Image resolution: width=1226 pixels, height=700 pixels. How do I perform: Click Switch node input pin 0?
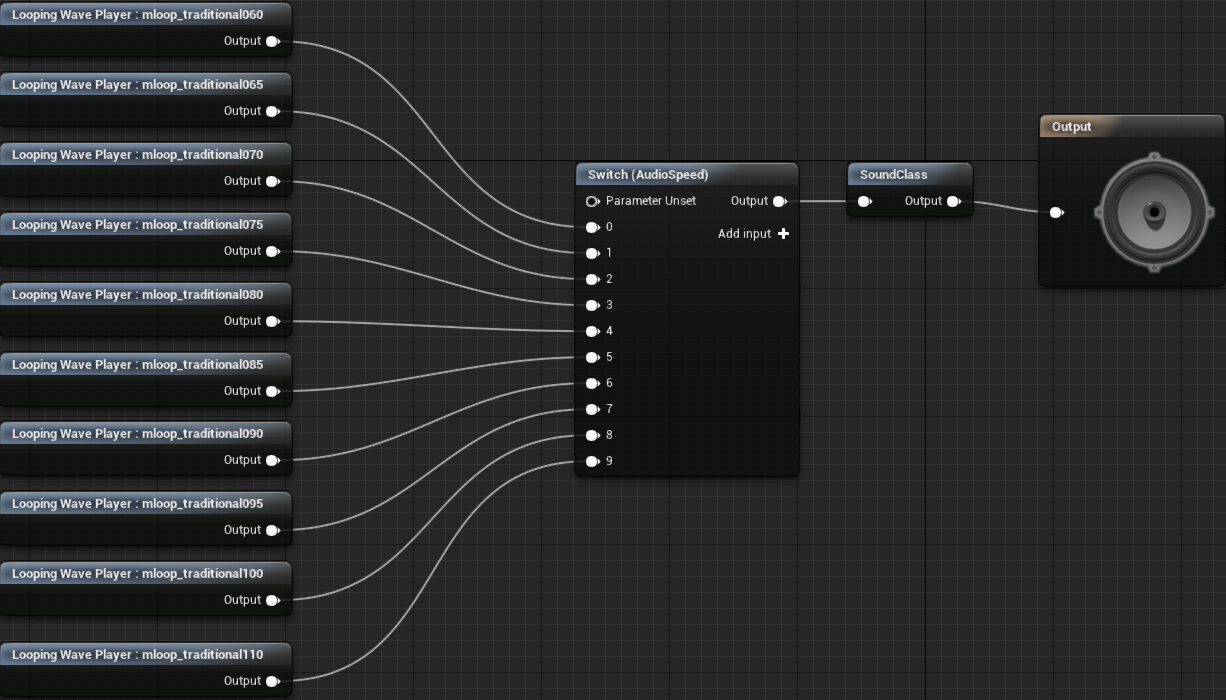tap(592, 227)
